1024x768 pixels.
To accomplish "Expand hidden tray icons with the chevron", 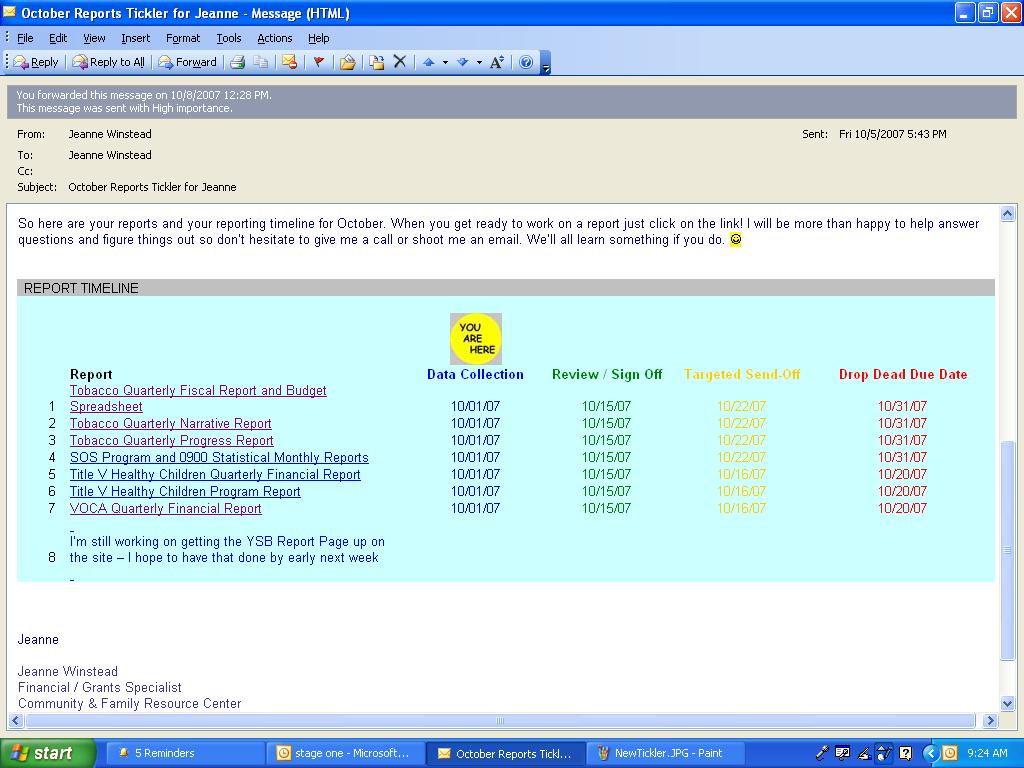I will (930, 753).
